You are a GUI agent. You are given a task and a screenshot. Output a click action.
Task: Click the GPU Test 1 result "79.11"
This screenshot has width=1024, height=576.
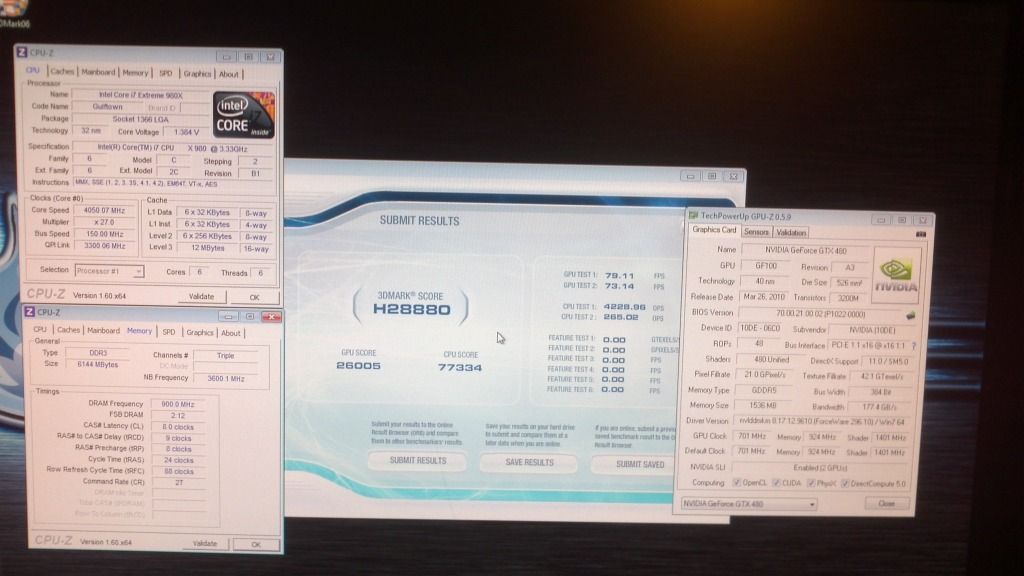[619, 276]
